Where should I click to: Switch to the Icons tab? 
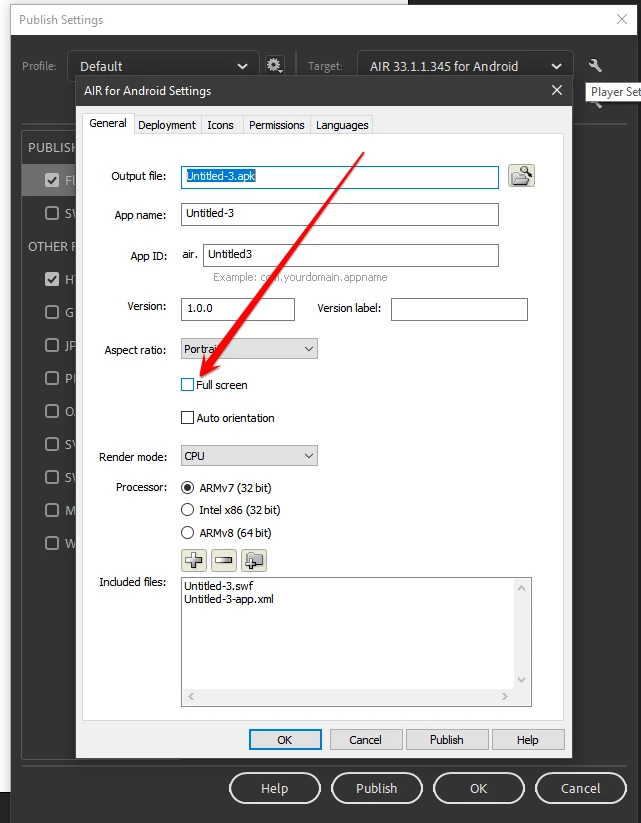coord(220,125)
